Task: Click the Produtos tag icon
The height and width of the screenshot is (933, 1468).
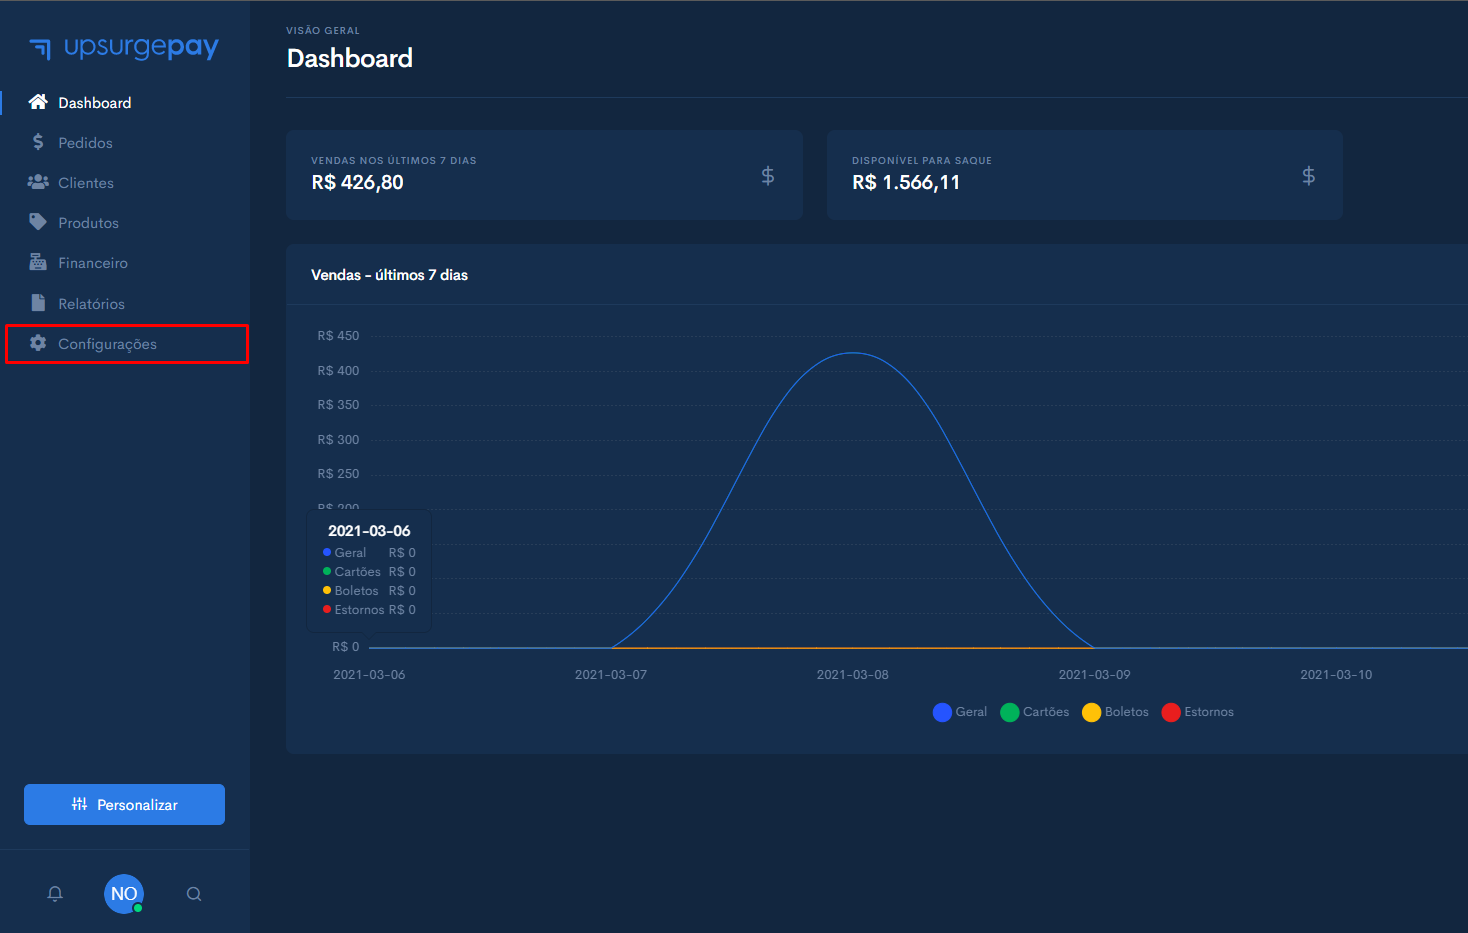Action: (x=38, y=222)
